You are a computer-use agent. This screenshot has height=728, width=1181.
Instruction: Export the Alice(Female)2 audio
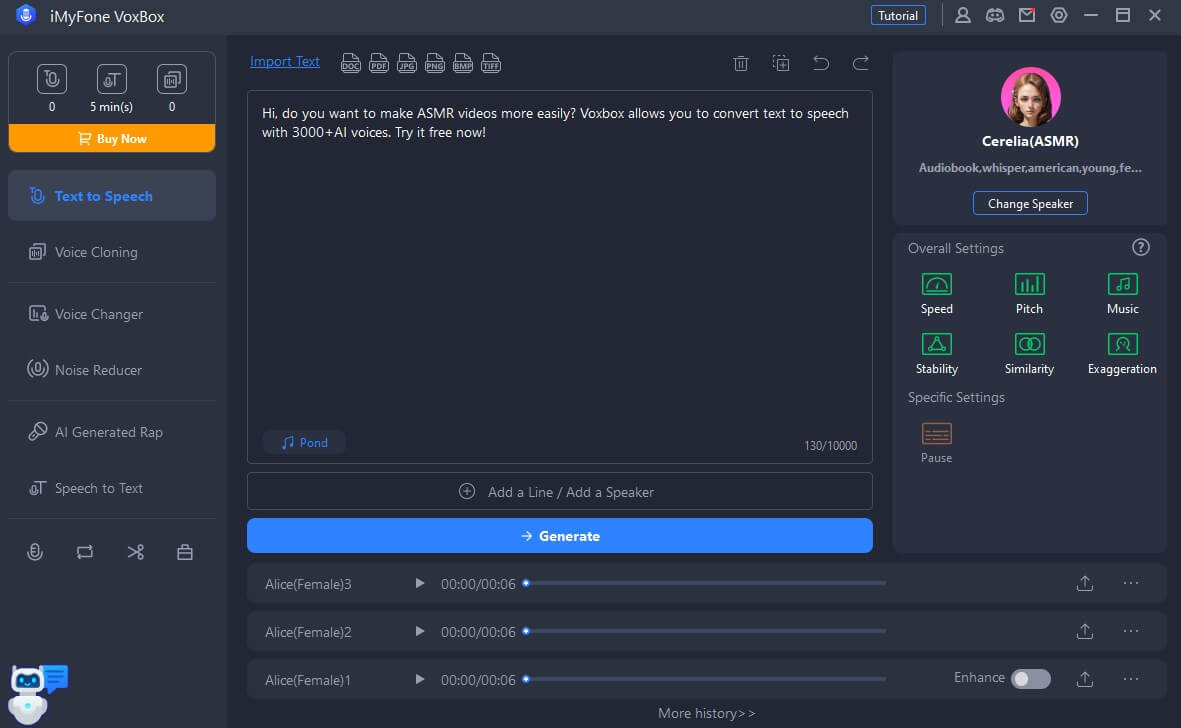click(1085, 632)
